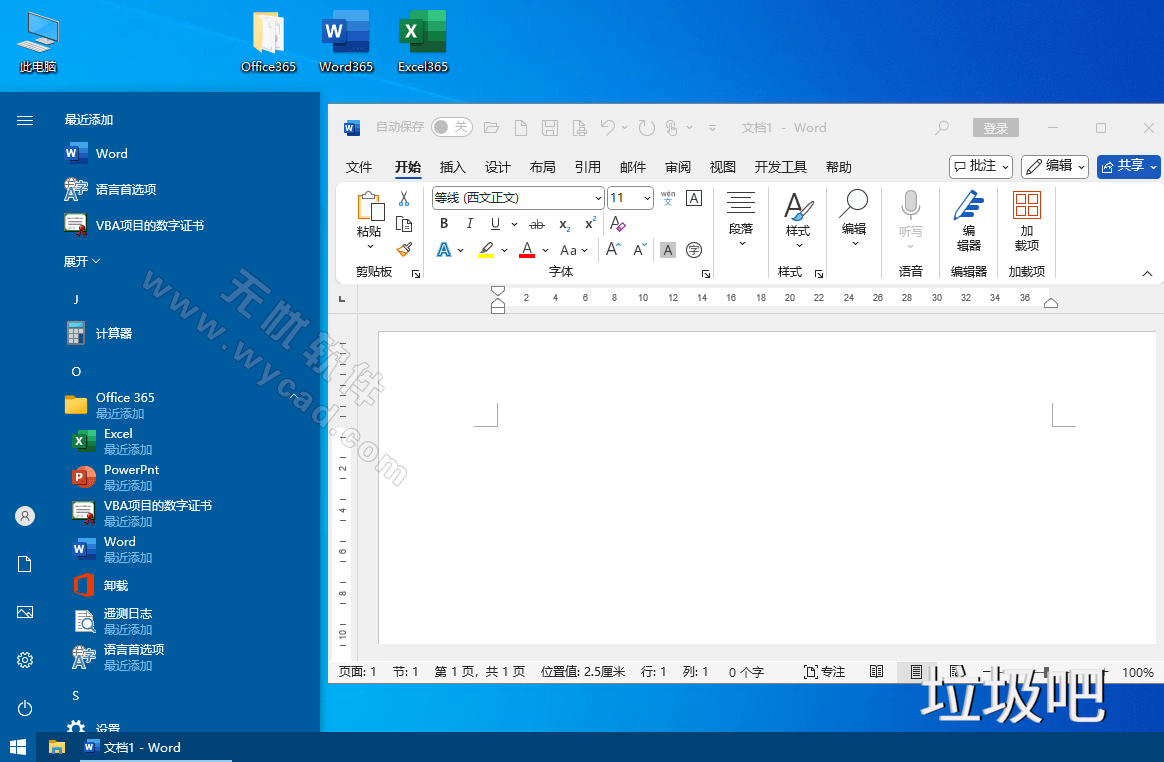The width and height of the screenshot is (1164, 762).
Task: Open the 审阅 ribbon tab
Action: 677,167
